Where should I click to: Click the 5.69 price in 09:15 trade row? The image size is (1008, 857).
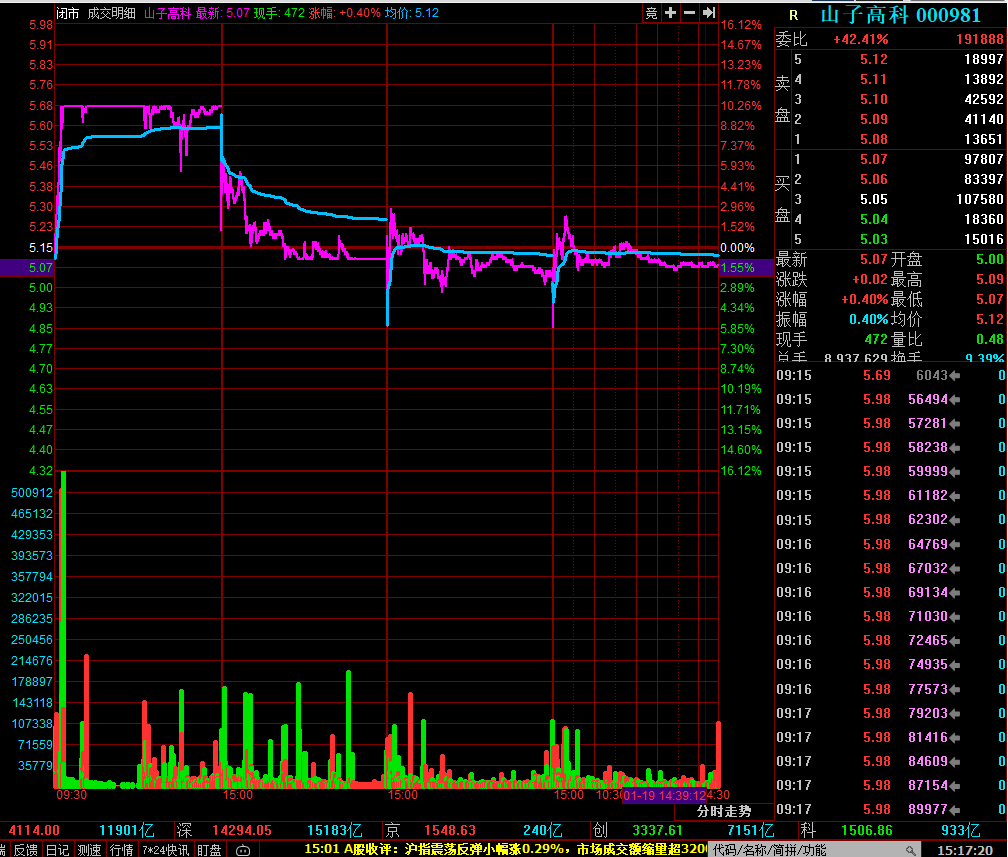[877, 375]
